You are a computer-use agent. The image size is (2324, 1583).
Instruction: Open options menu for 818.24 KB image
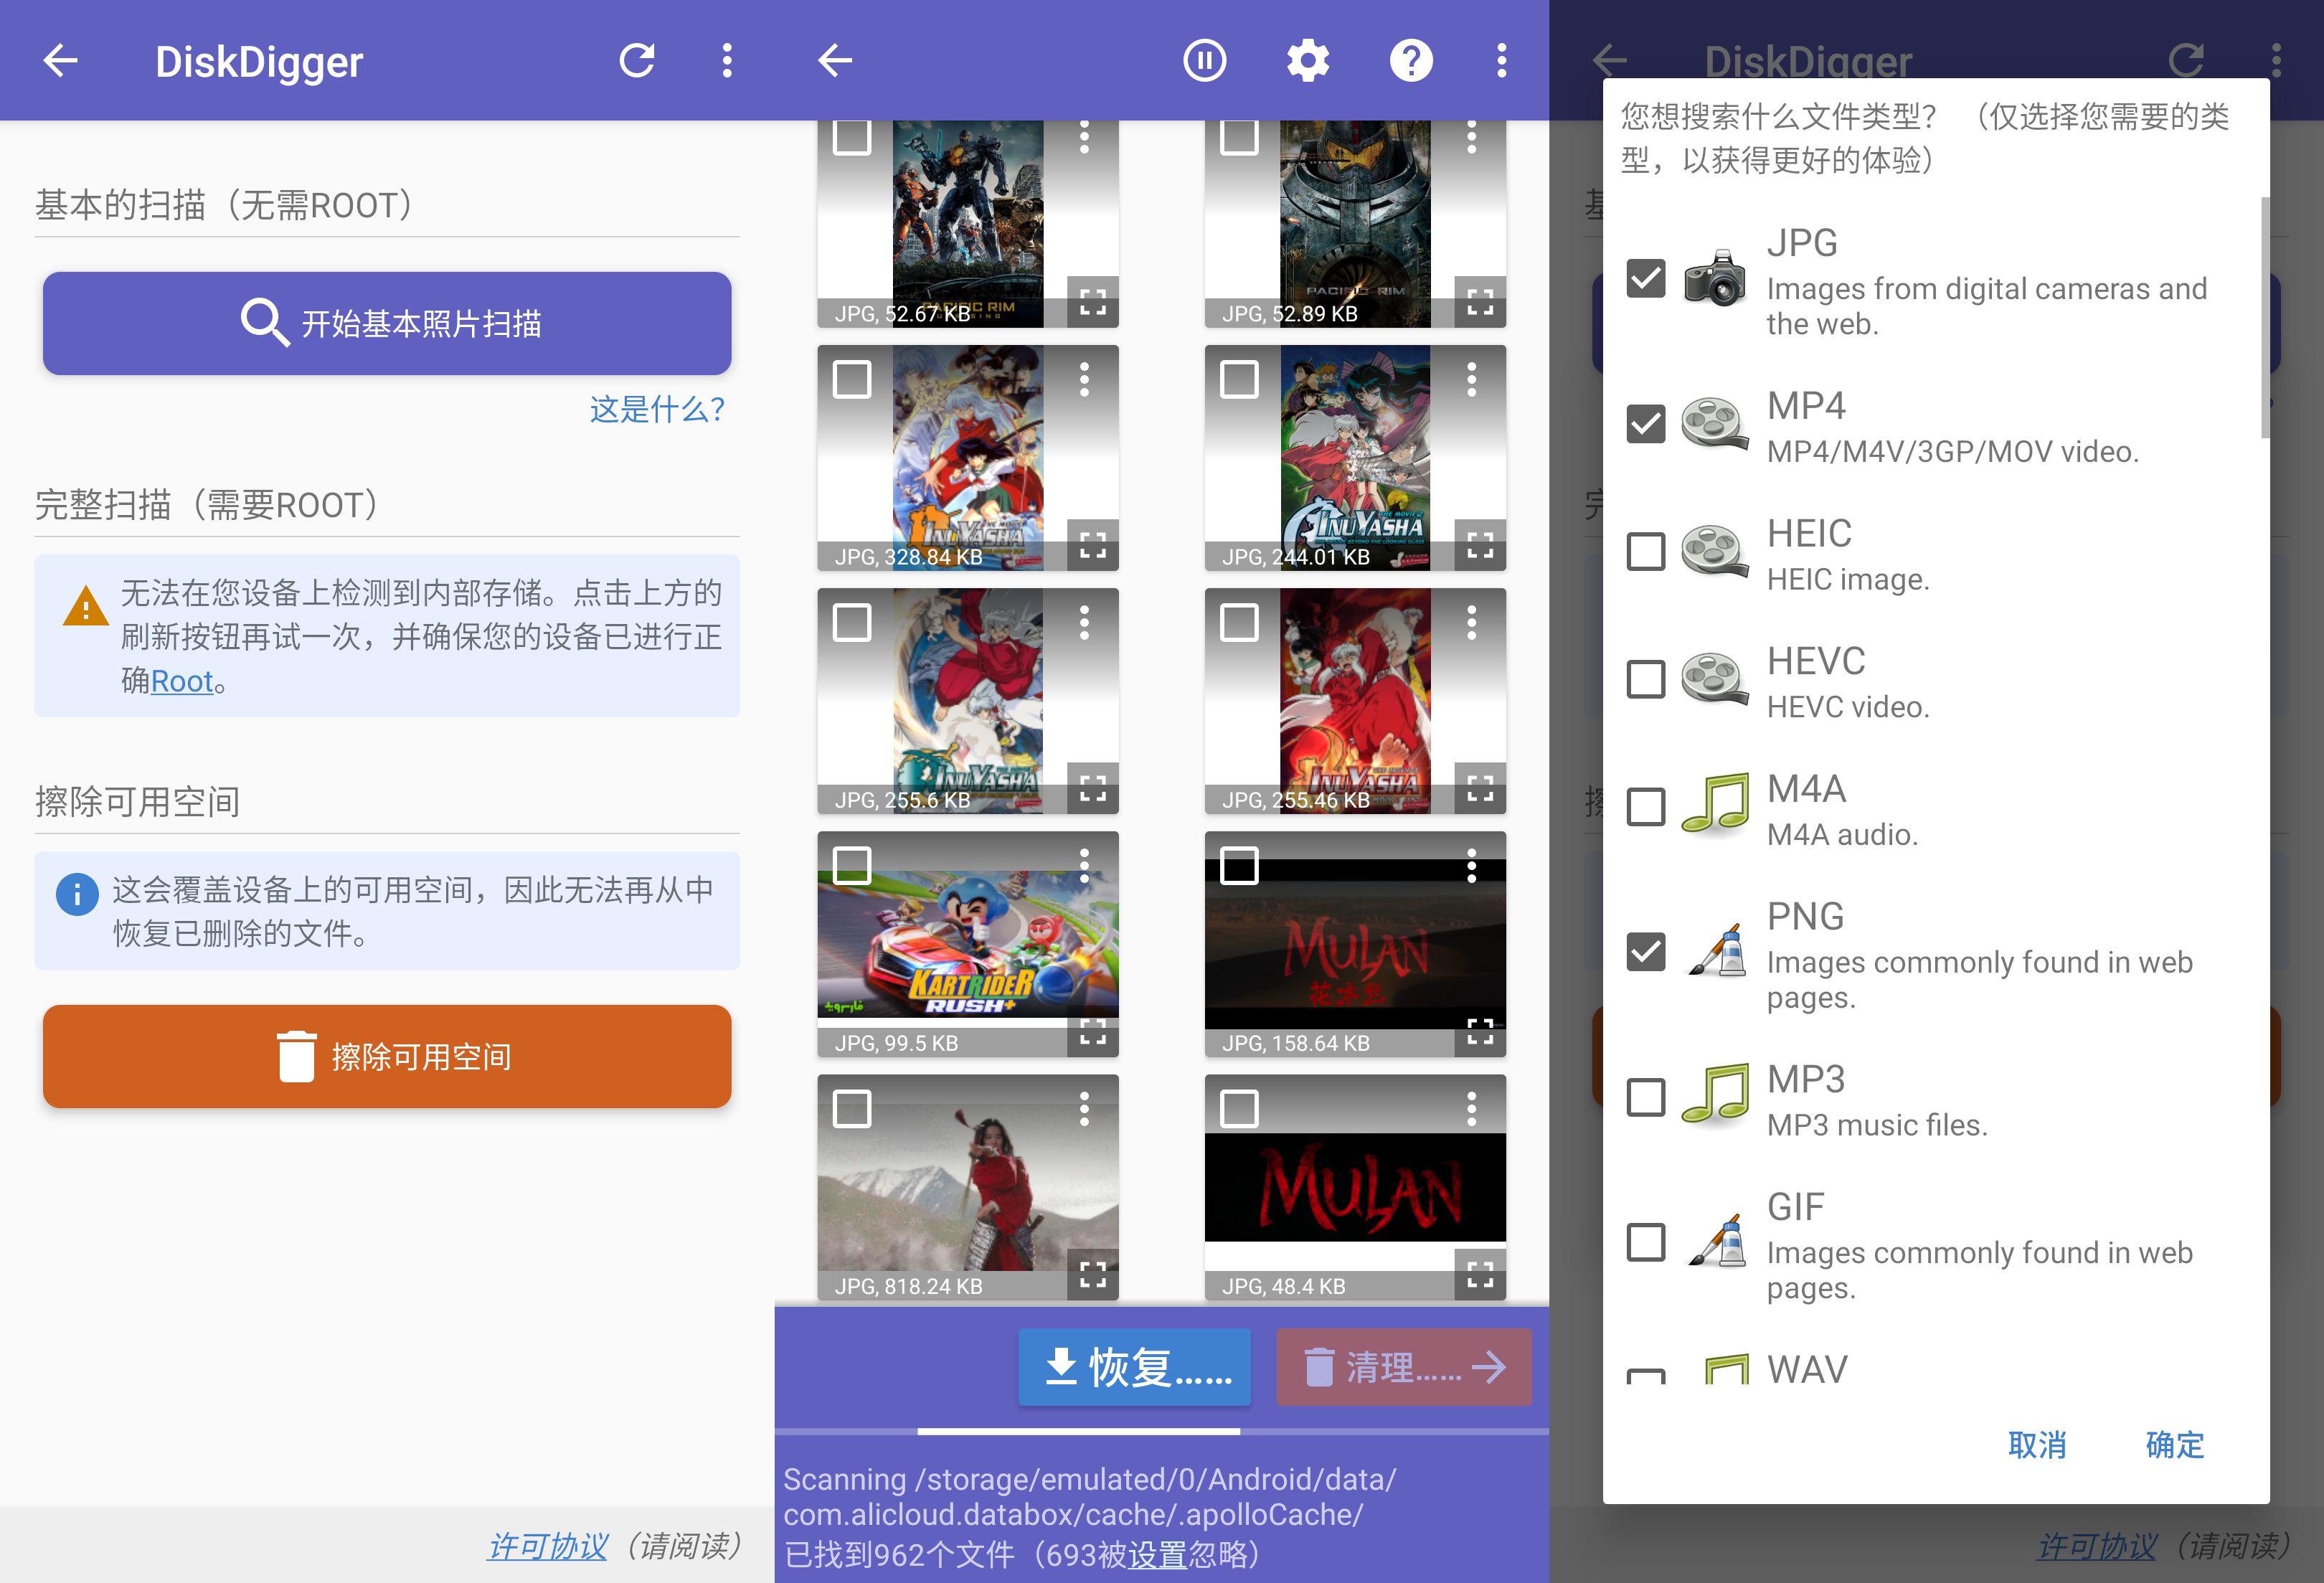(1084, 1109)
